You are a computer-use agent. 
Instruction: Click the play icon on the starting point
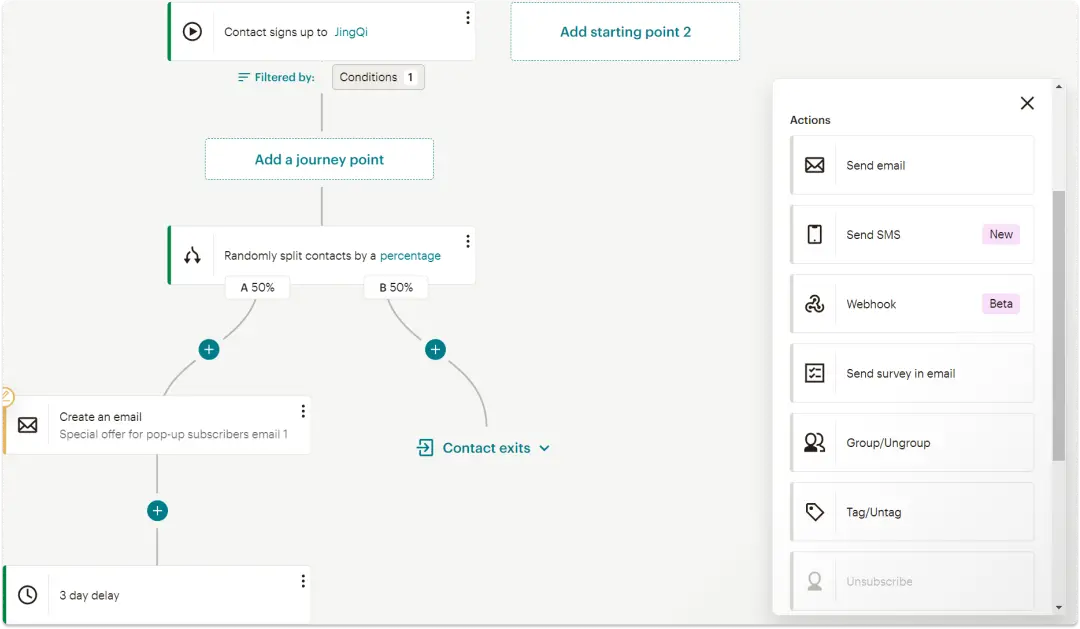(192, 32)
